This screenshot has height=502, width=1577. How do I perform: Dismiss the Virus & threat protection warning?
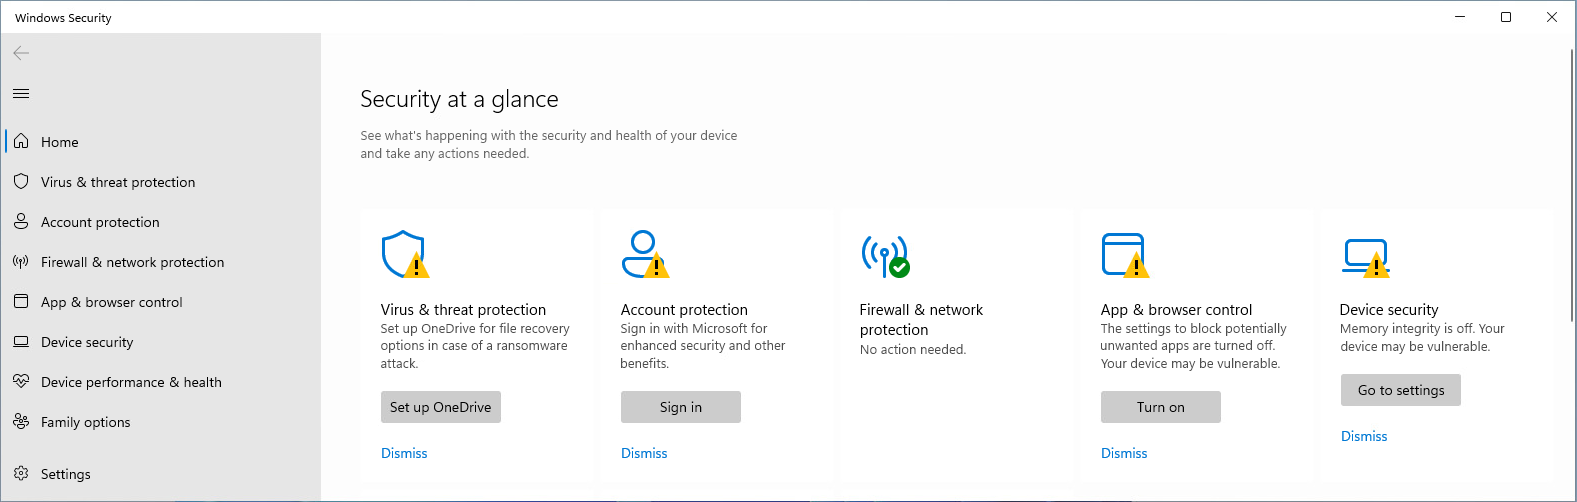coord(404,453)
